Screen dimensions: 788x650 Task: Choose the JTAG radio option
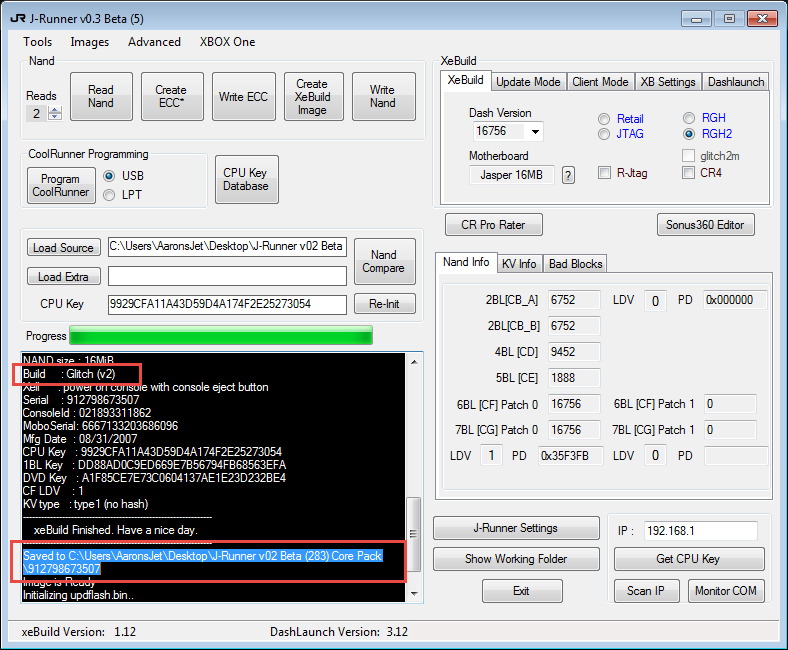point(604,134)
